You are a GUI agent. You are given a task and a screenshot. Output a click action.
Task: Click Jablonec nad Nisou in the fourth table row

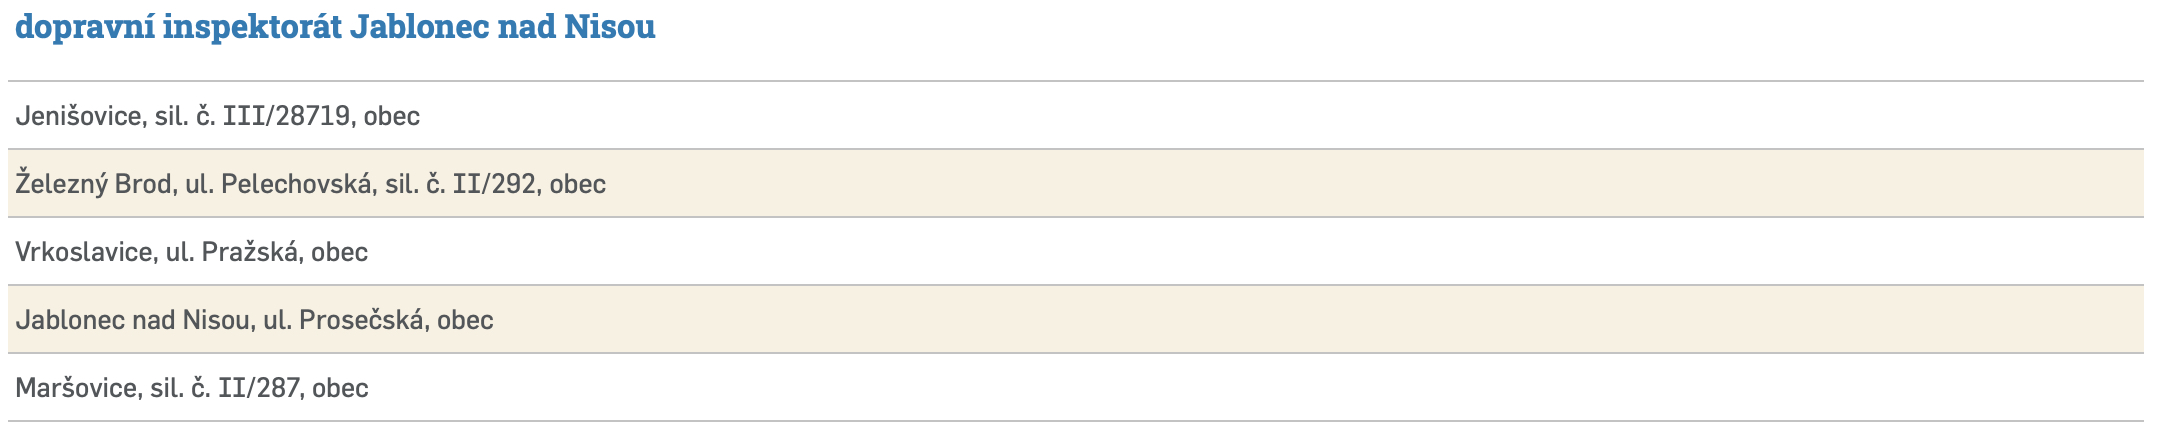[132, 320]
